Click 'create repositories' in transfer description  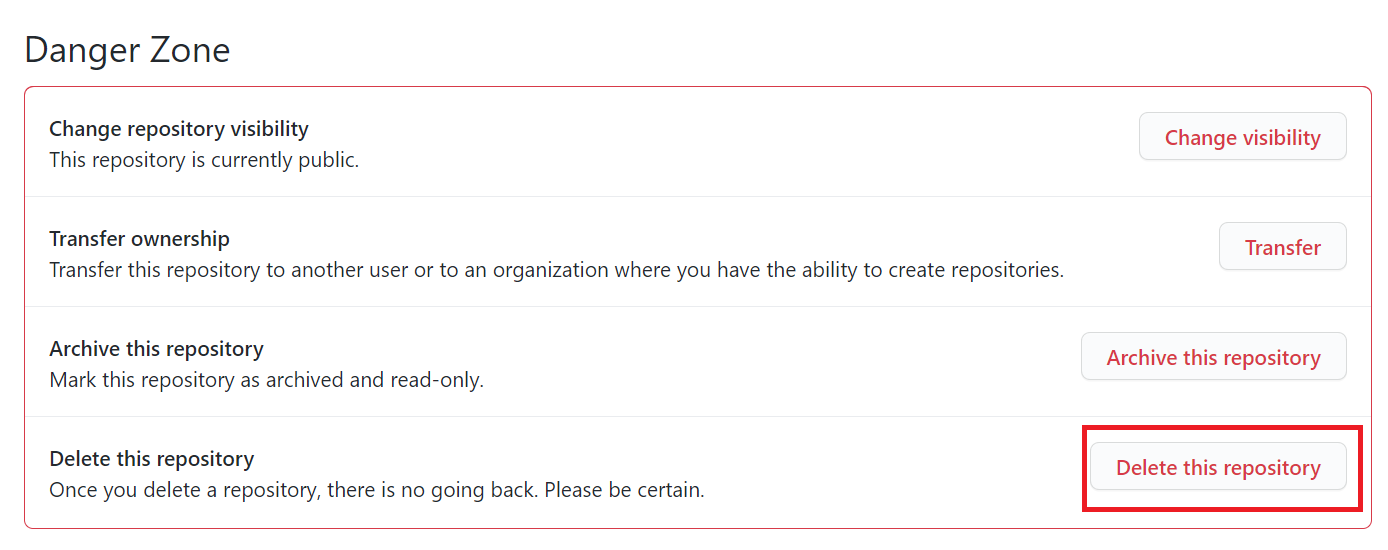[x=973, y=270]
